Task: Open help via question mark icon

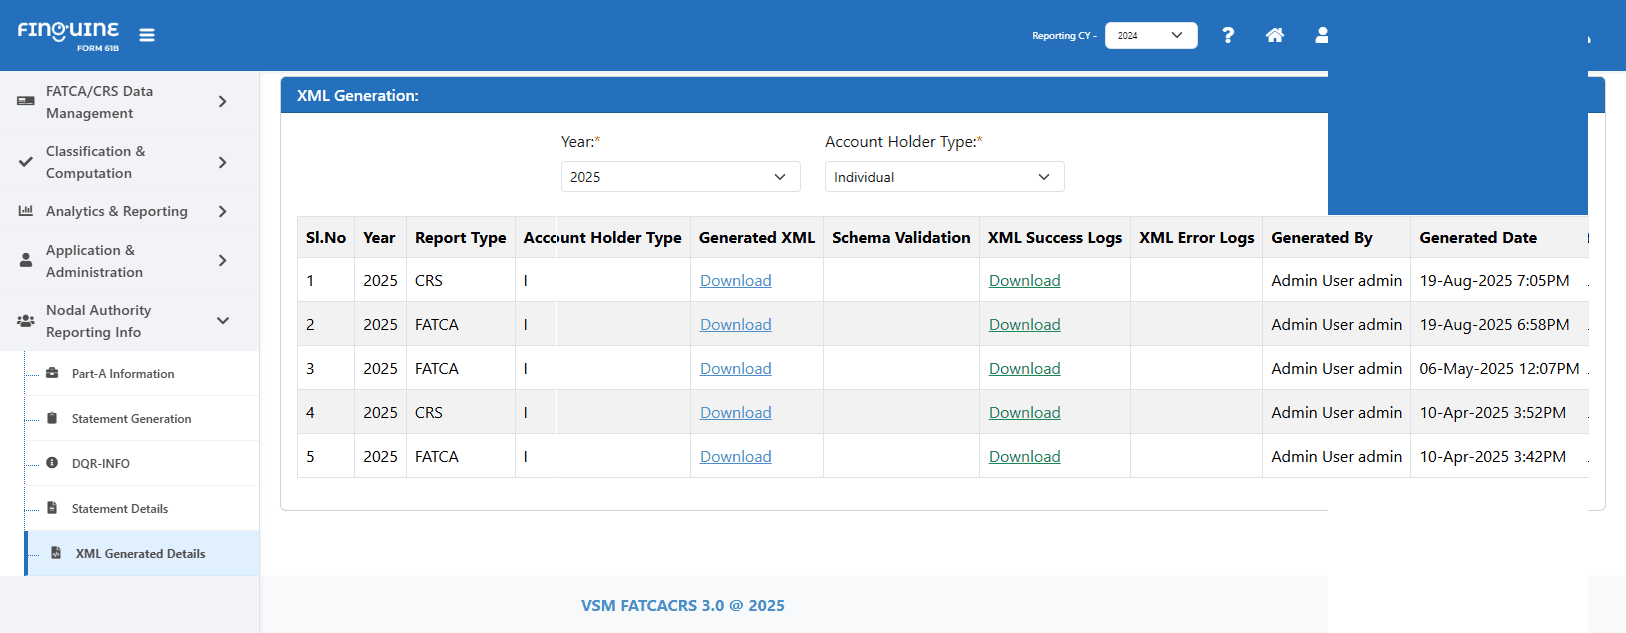Action: pos(1228,35)
